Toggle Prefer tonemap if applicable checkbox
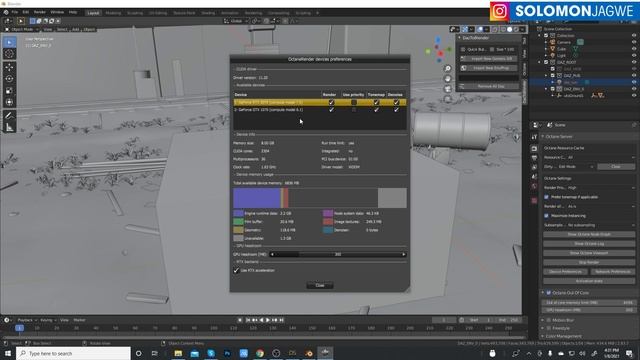This screenshot has width=640, height=360. 547,197
